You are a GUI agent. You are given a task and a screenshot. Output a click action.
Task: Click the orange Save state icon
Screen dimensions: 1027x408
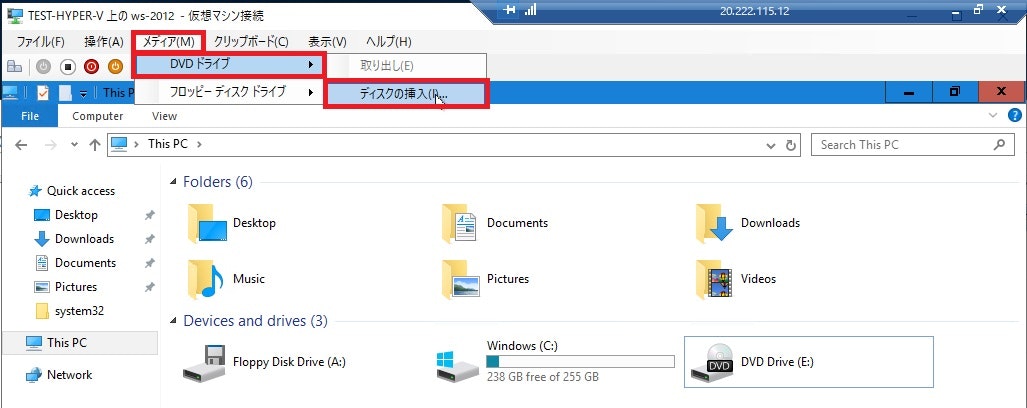point(115,66)
